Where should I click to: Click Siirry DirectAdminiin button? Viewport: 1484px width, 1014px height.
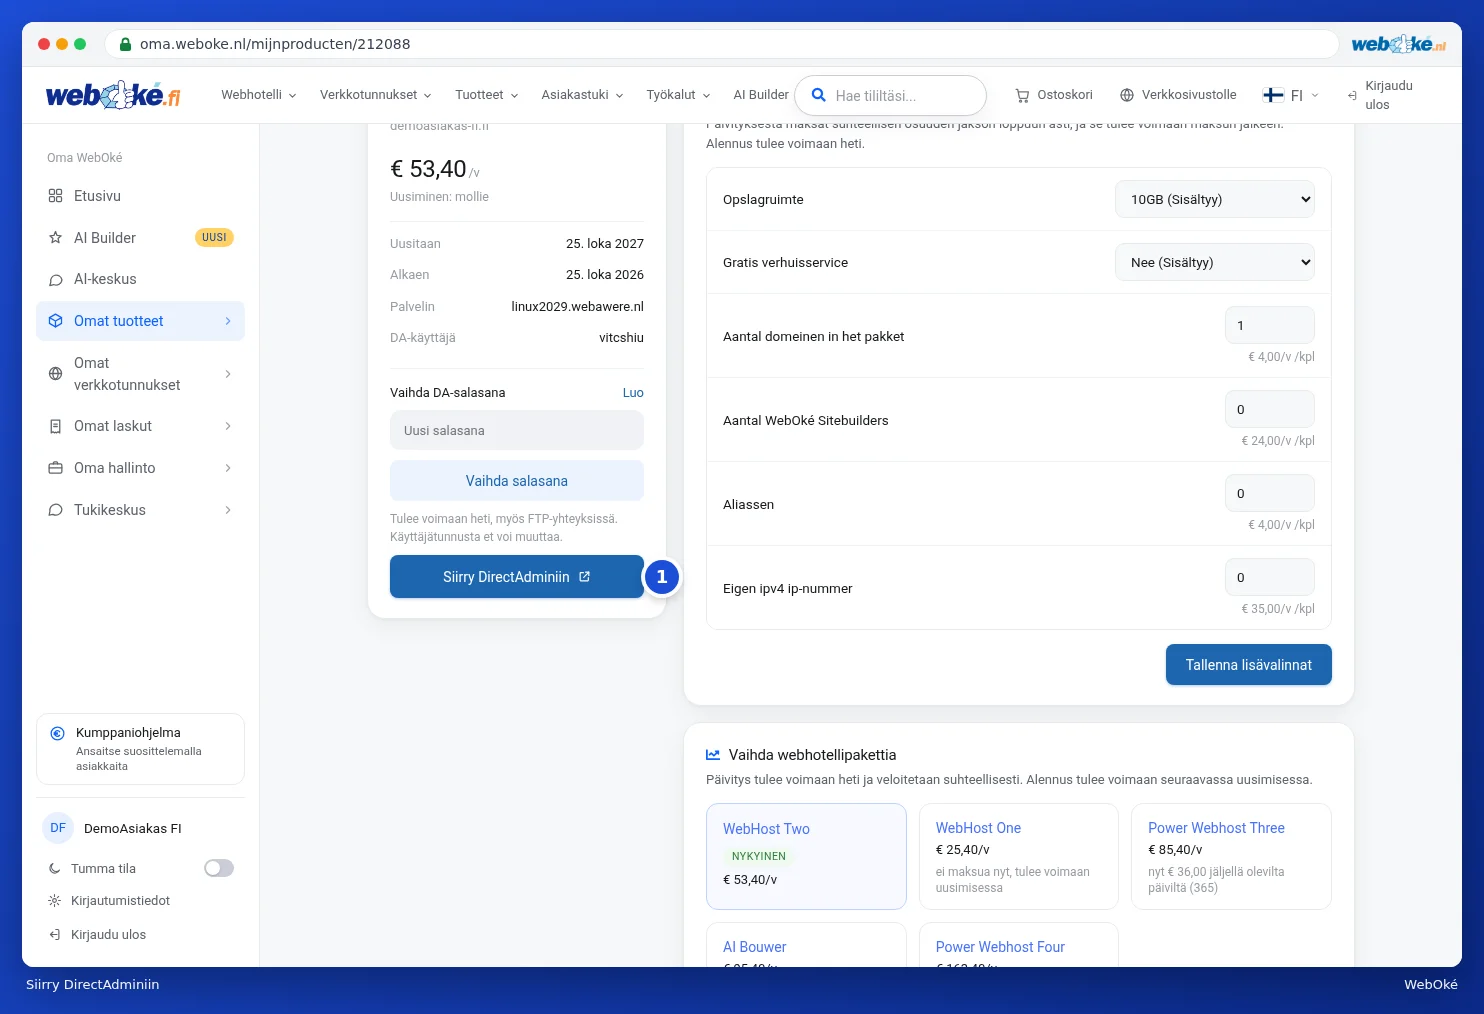[517, 577]
